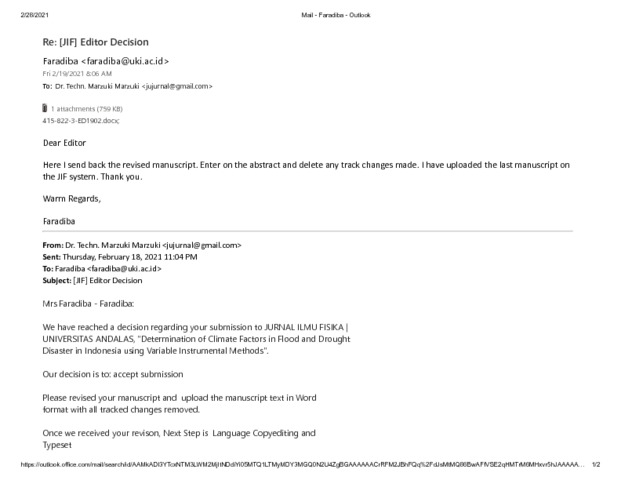Image resolution: width=621 pixels, height=480 pixels.
Task: Open the outlook.office.com URL at page footer
Action: coord(303,464)
